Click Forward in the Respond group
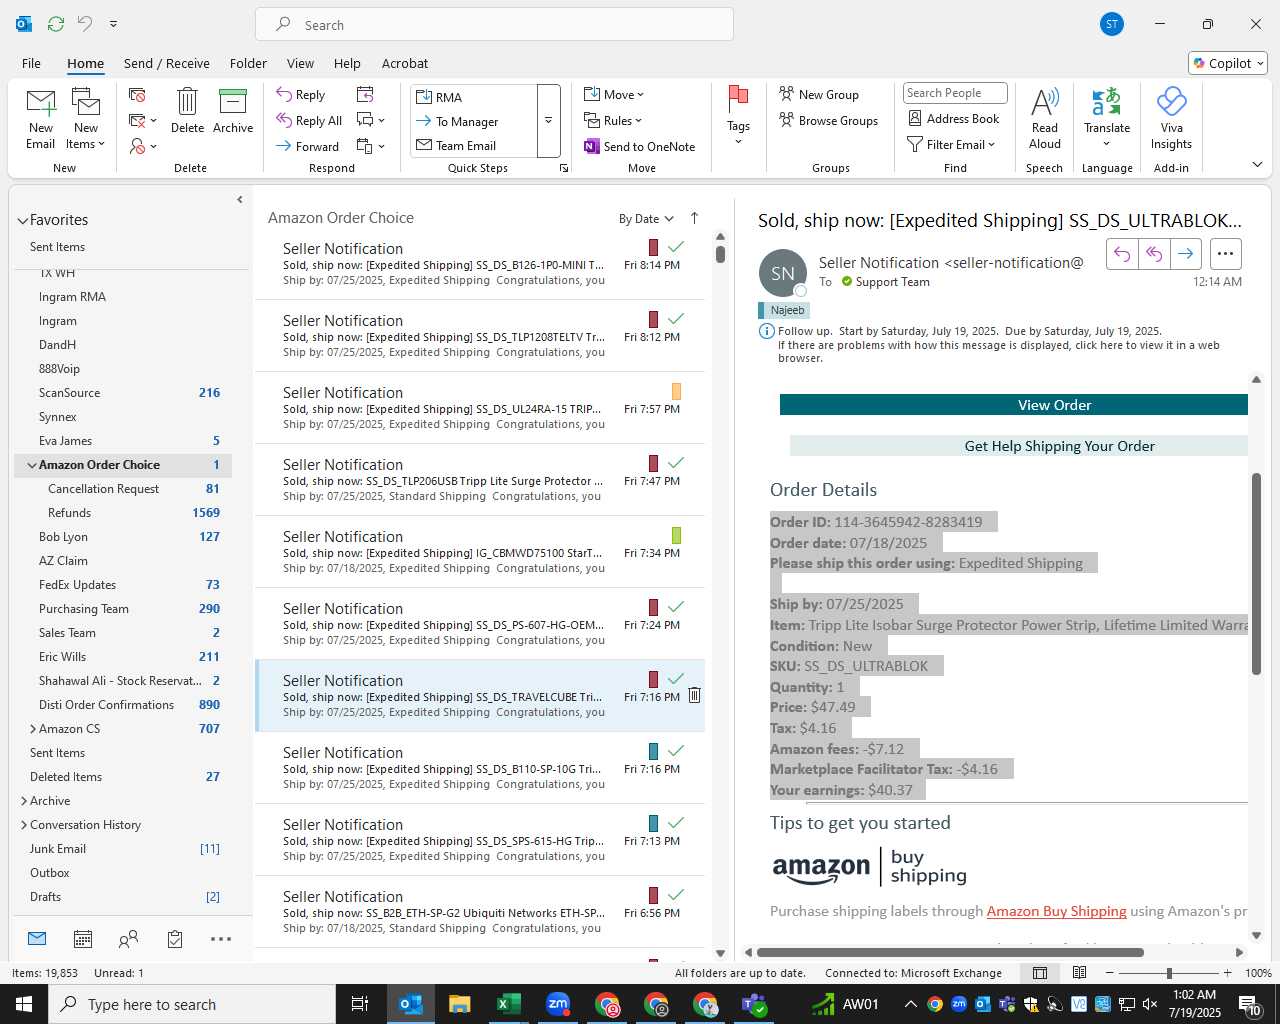This screenshot has height=1024, width=1280. pyautogui.click(x=308, y=146)
